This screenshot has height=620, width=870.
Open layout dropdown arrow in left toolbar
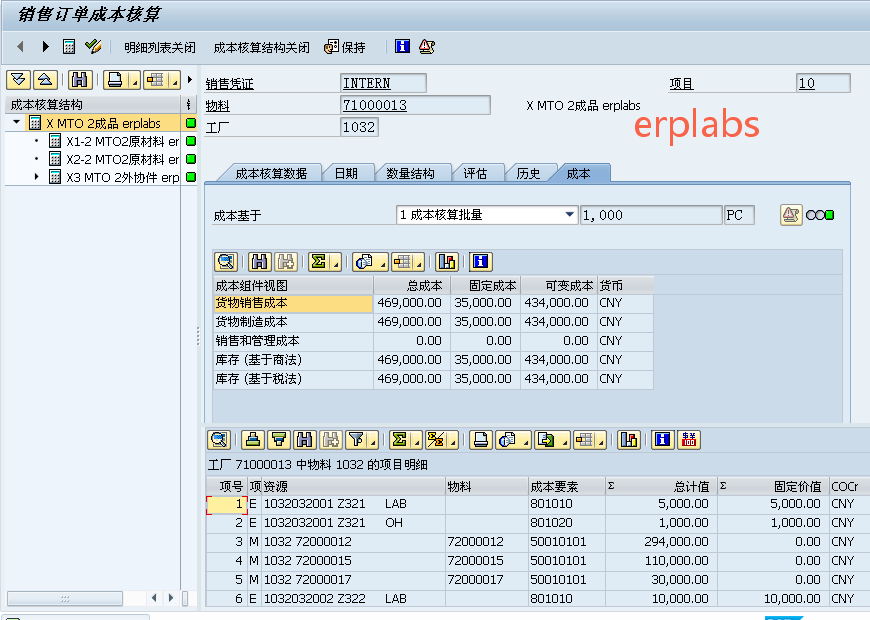[x=175, y=83]
